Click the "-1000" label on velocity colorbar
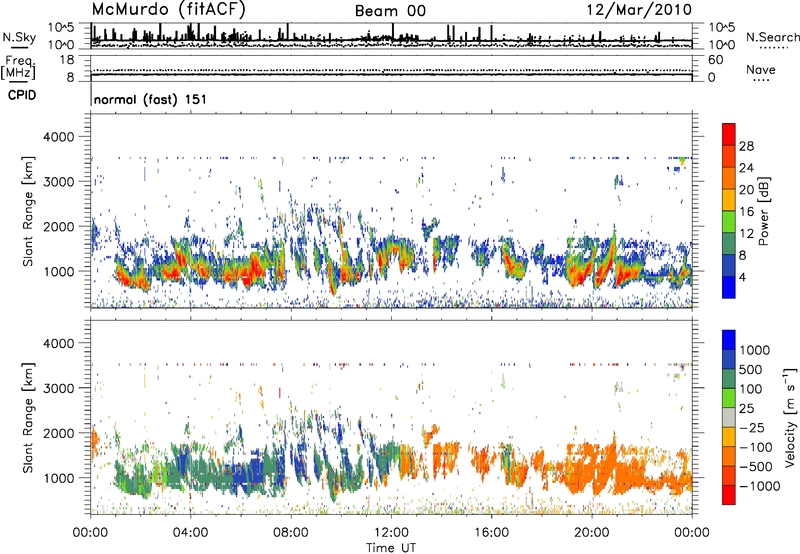800x554 pixels. (x=759, y=486)
